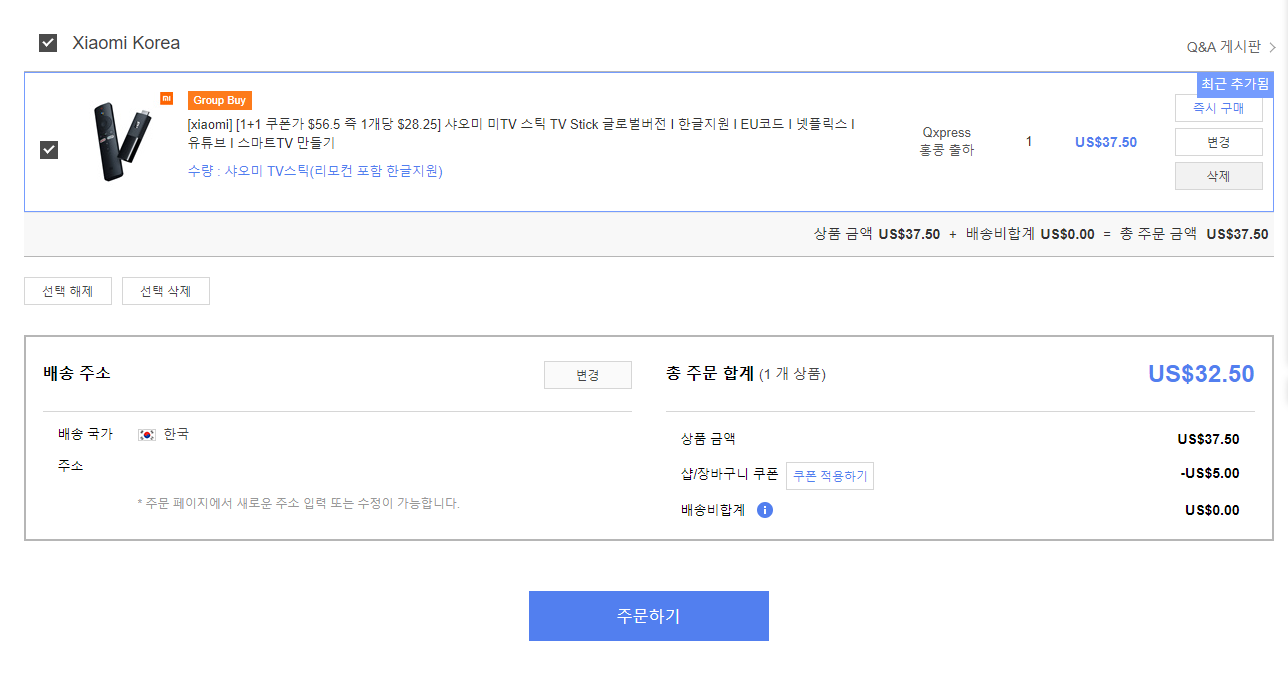Open the Q&A 게시판 link
The height and width of the screenshot is (678, 1288).
tap(1224, 47)
